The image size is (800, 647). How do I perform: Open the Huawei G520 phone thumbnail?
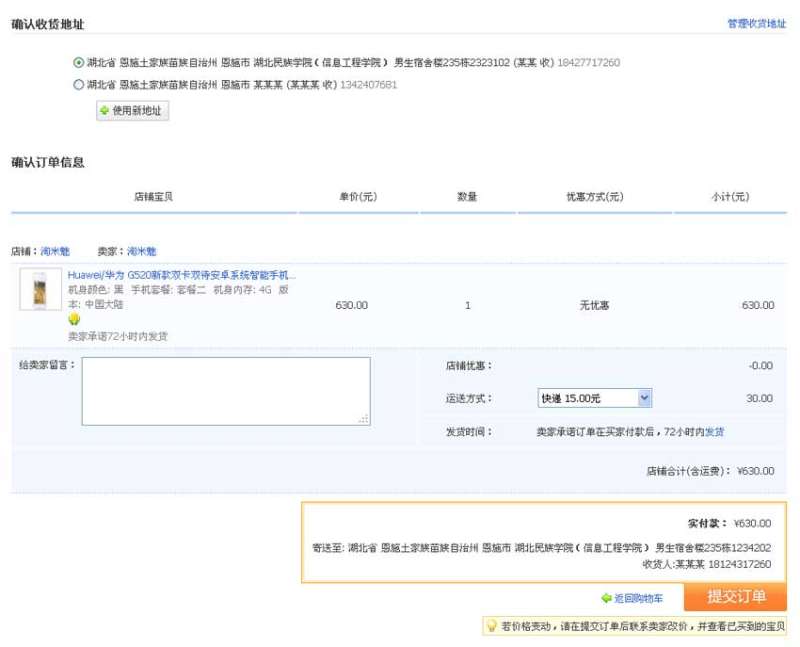[40, 288]
